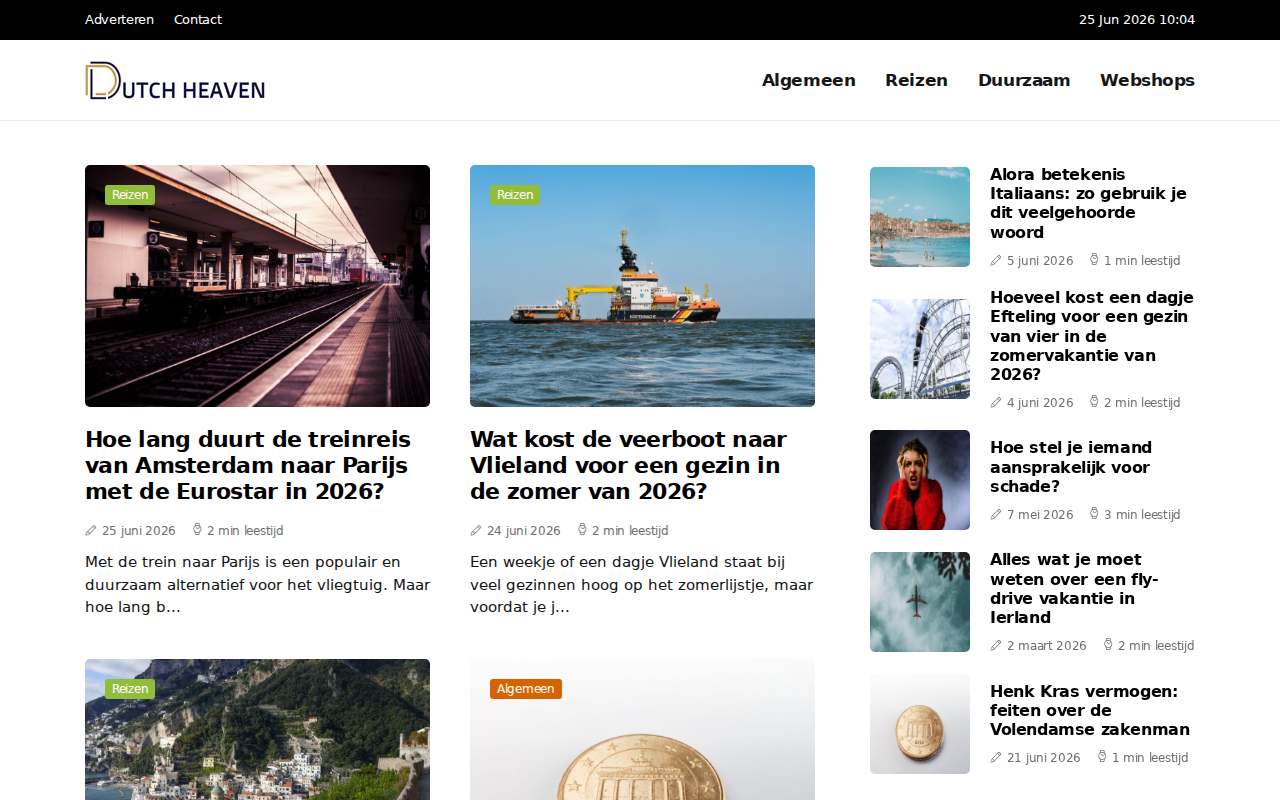Click pencil icon beside 2 maart 2026
The width and height of the screenshot is (1280, 800).
tap(996, 646)
